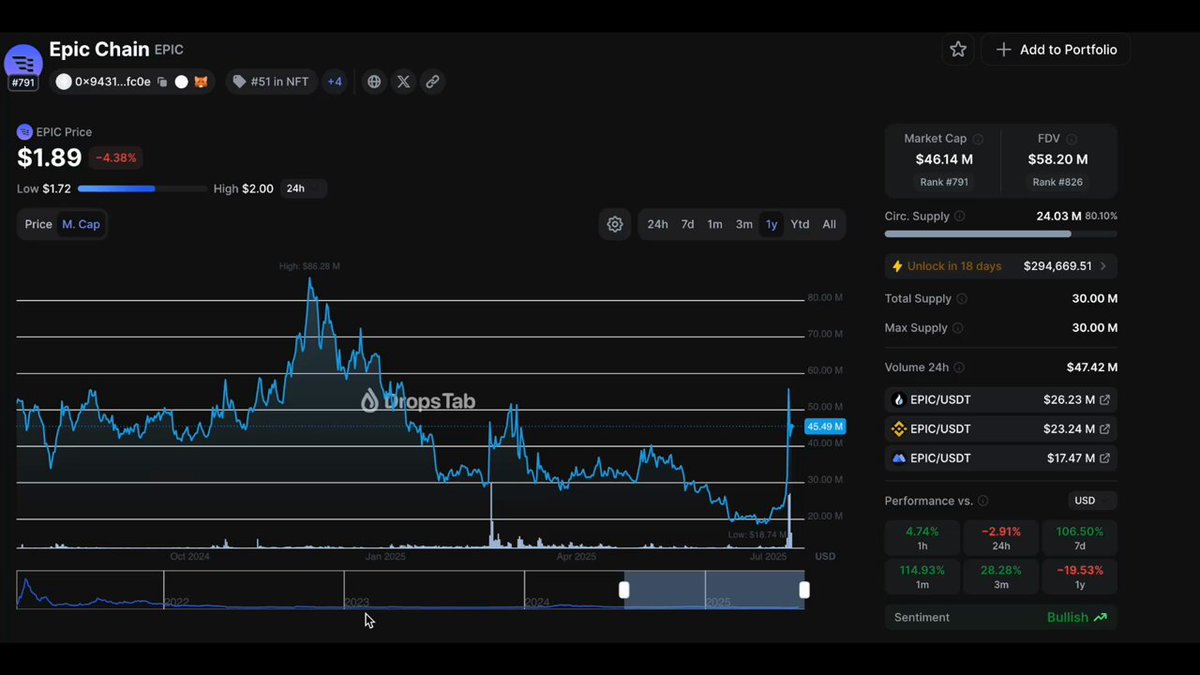Click the Binance logo beside EPIC/USDT
1200x675 pixels.
point(898,429)
